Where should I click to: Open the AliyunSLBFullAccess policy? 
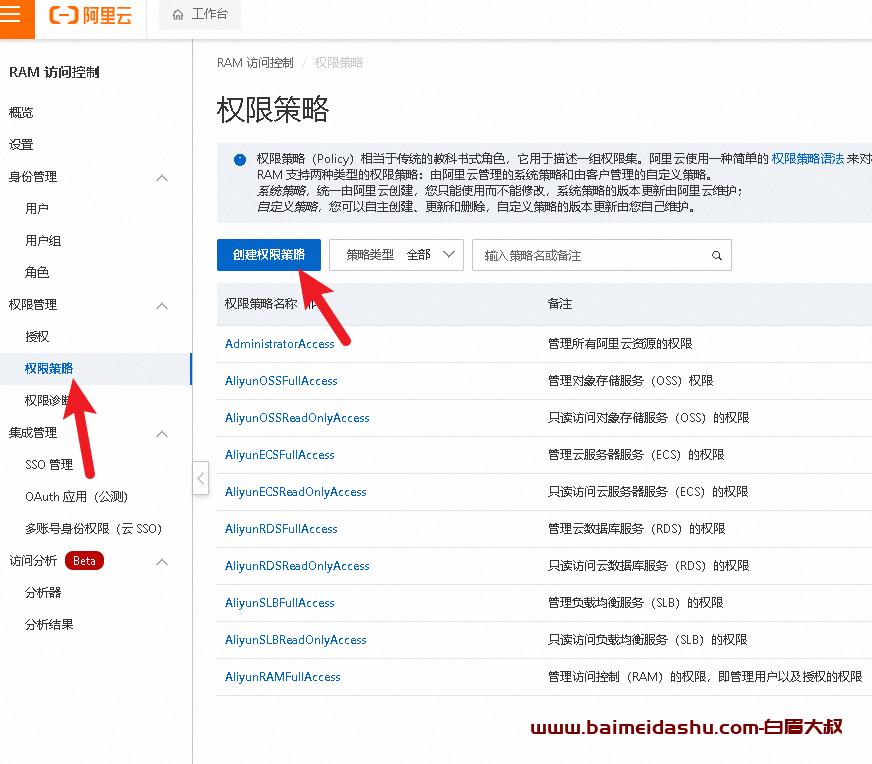point(279,603)
